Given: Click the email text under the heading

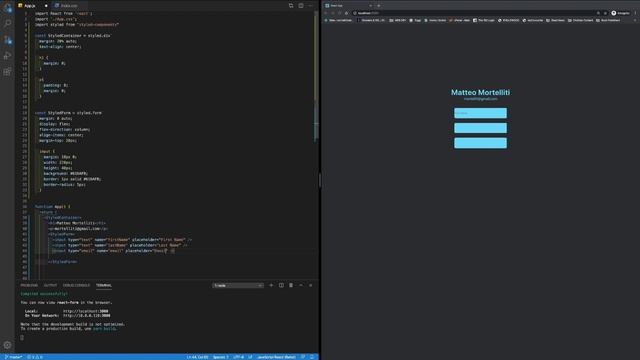Looking at the screenshot, I should 480,99.
